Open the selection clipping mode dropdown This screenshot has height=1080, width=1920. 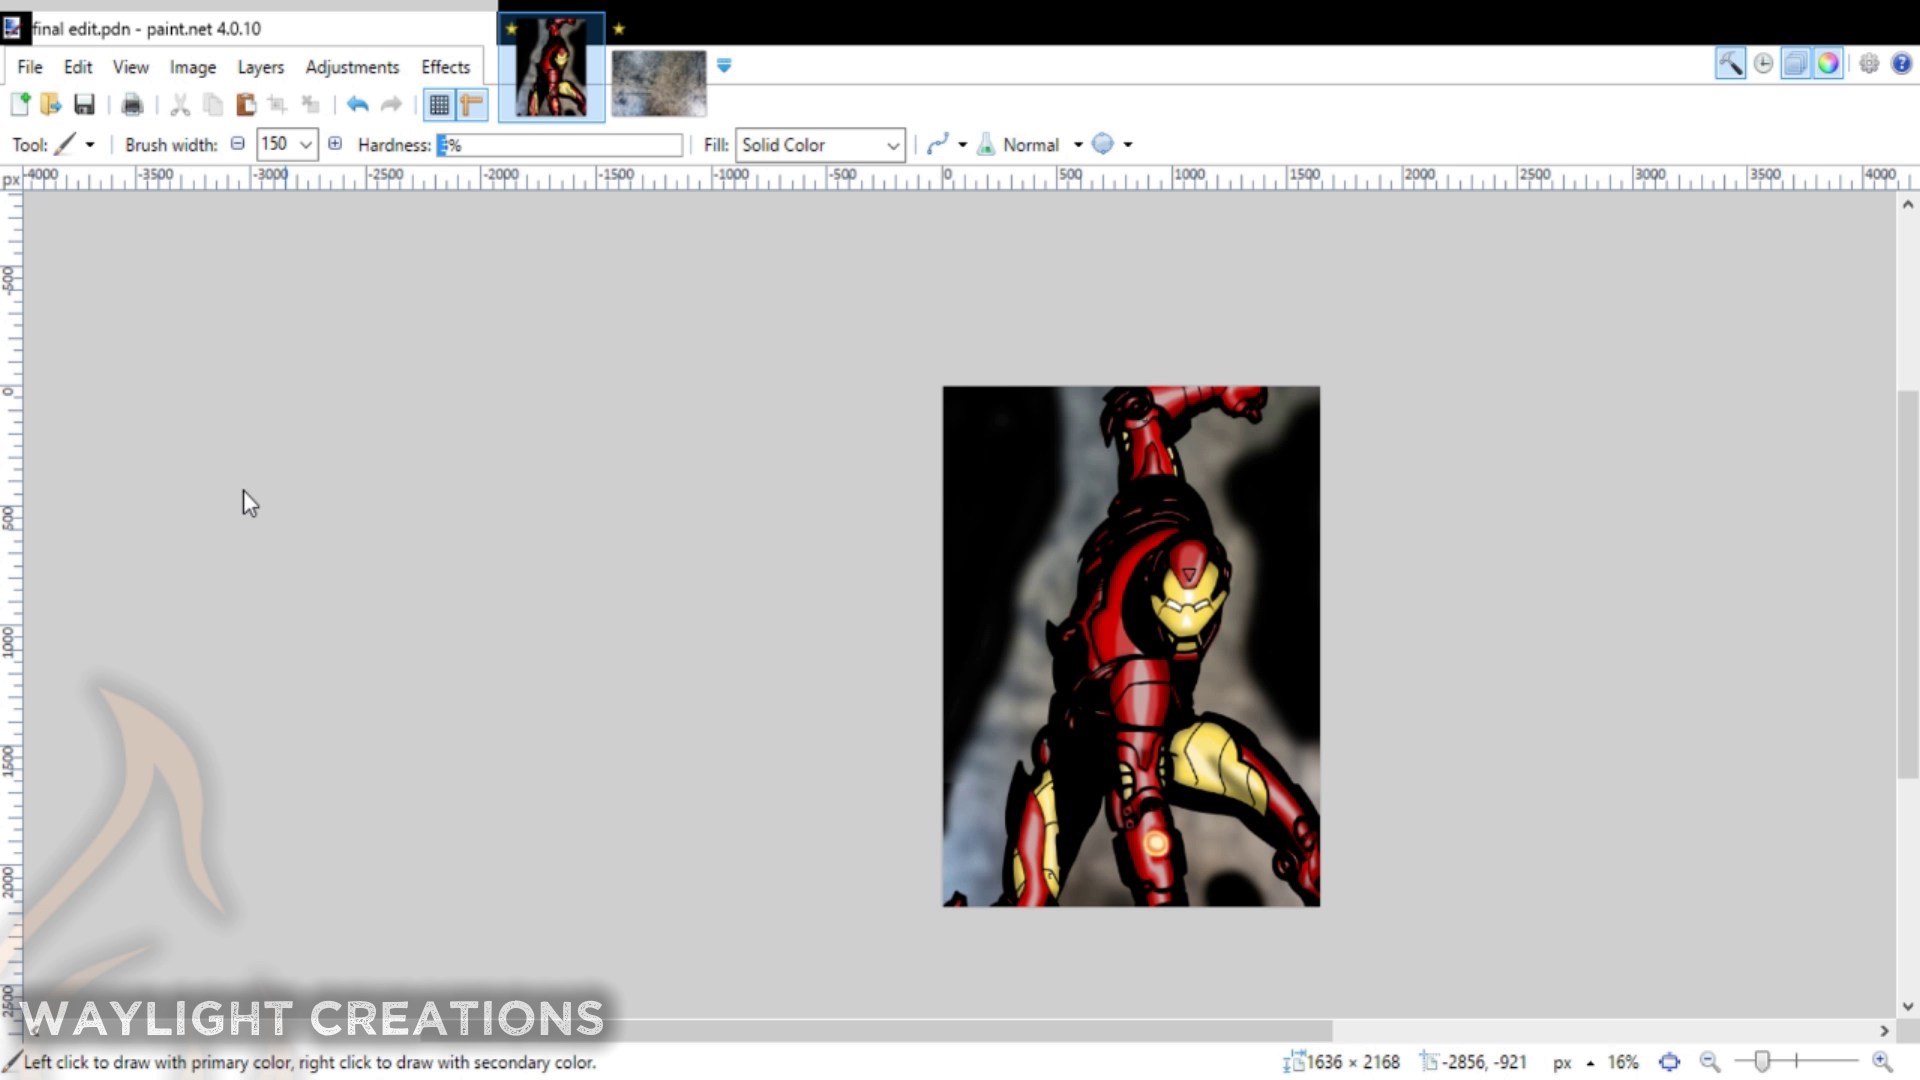(x=1128, y=145)
